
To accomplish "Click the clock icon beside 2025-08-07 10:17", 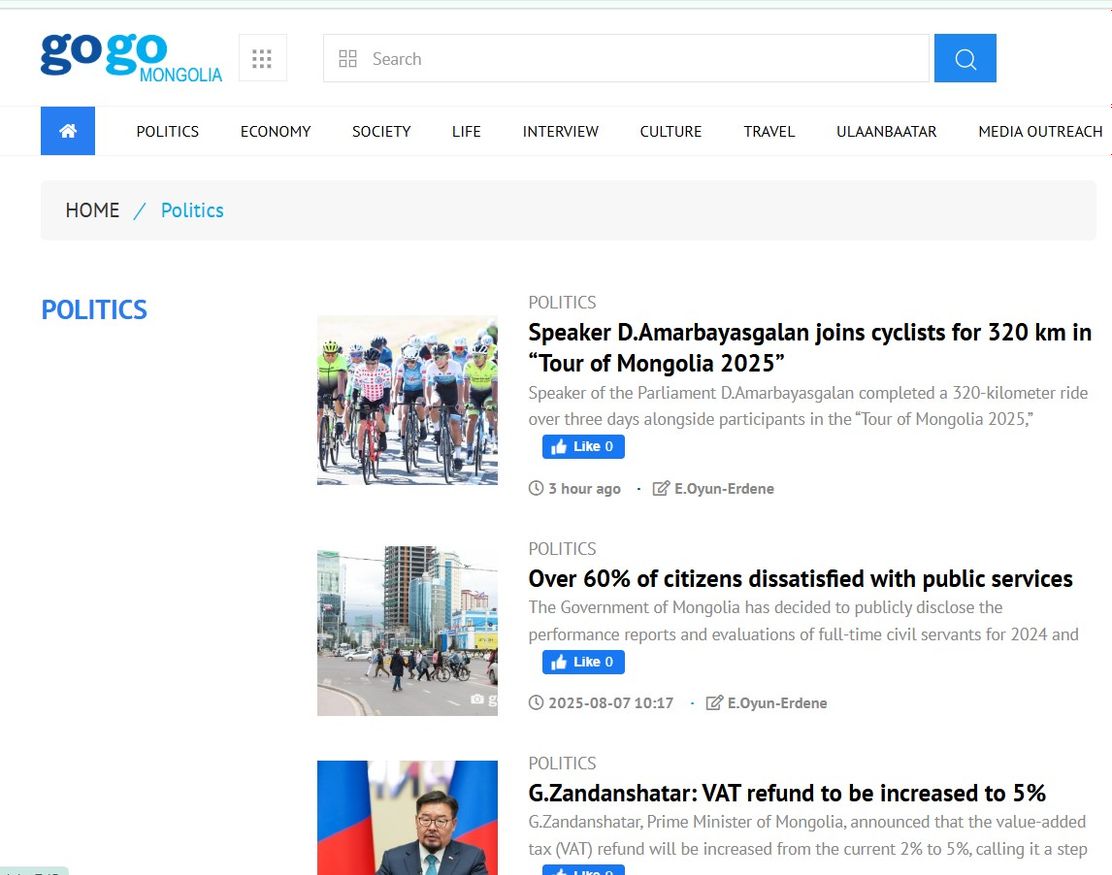I will coord(536,703).
